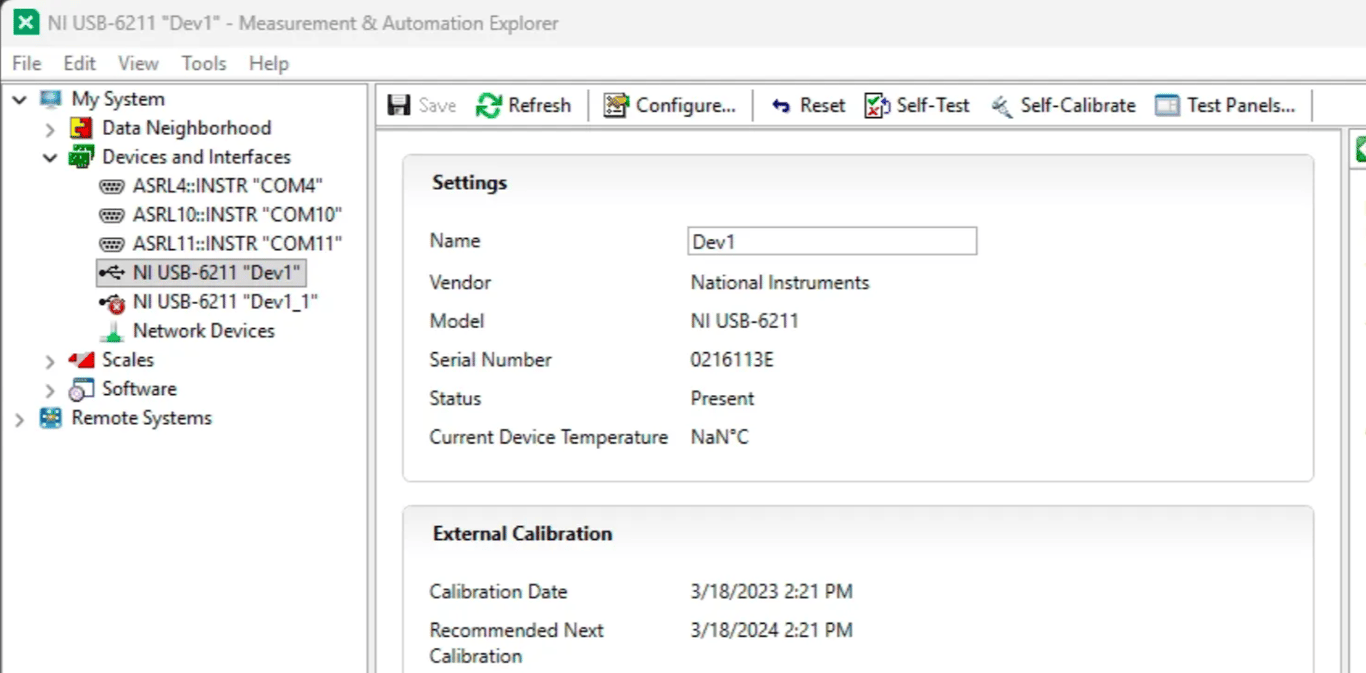Select the Network Devices tree item
The image size is (1366, 673).
(x=203, y=331)
